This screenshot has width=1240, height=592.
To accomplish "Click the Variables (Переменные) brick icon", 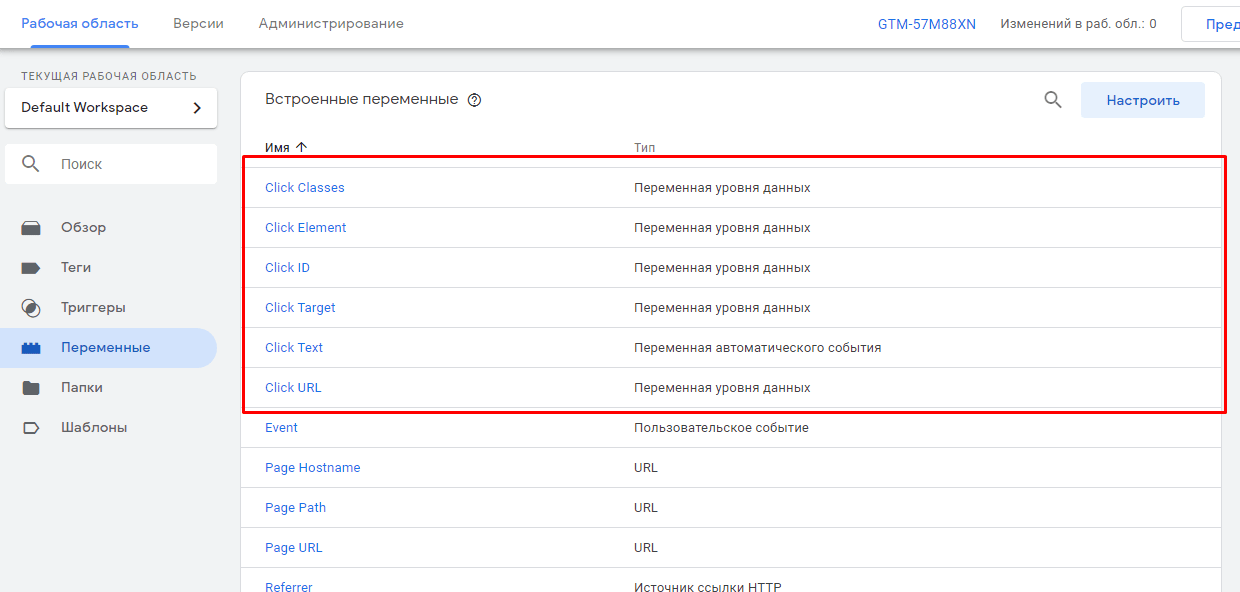I will pyautogui.click(x=31, y=348).
